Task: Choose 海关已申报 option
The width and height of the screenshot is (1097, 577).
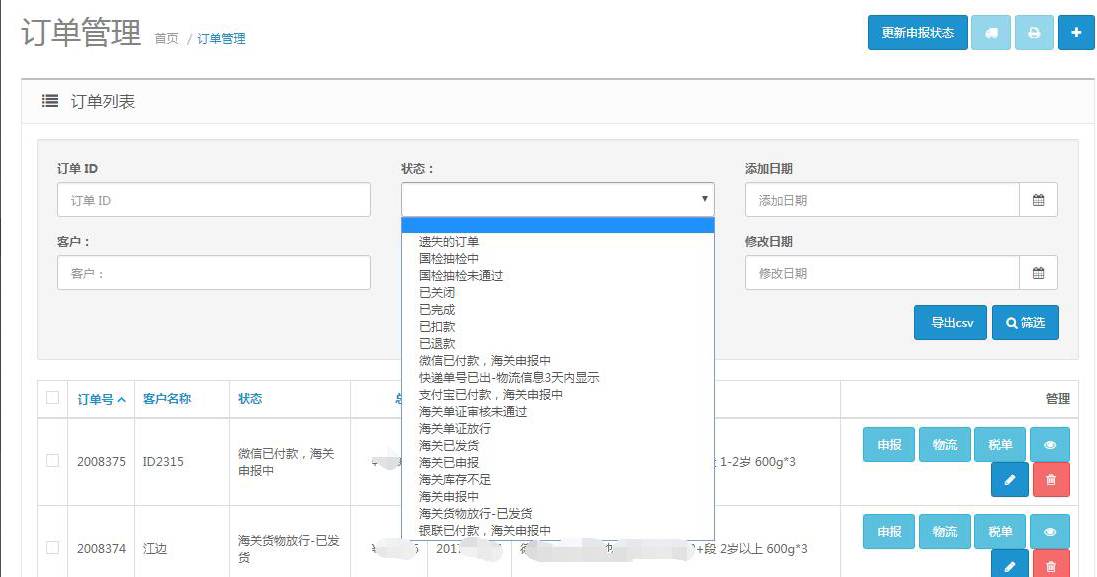Action: tap(448, 463)
